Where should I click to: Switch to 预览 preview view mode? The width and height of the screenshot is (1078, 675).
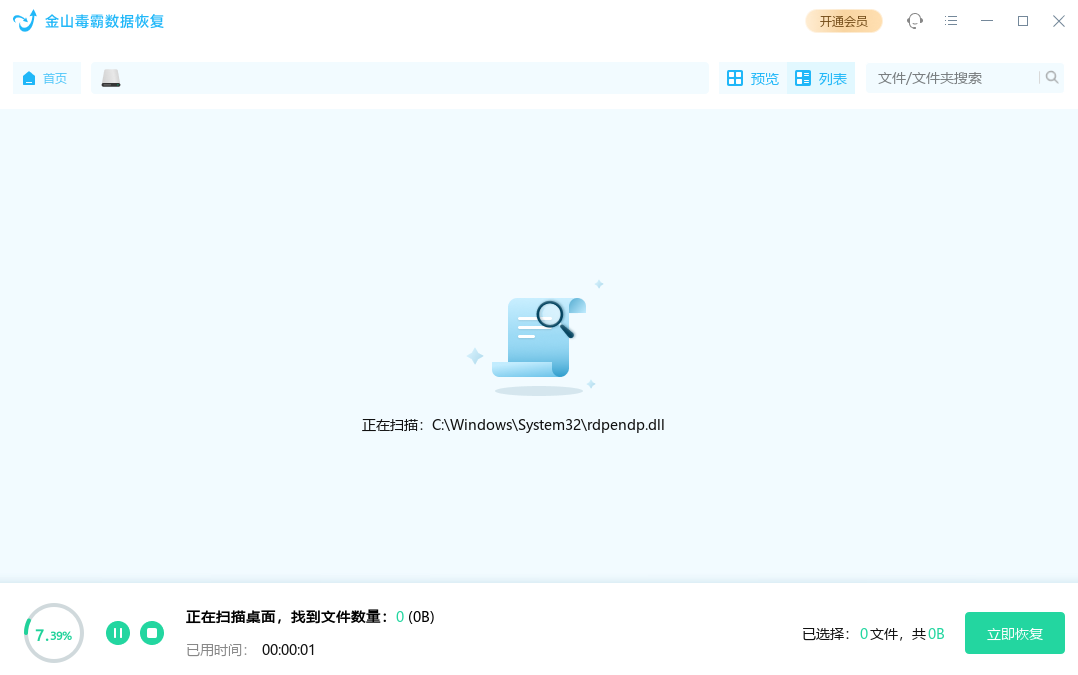[752, 77]
